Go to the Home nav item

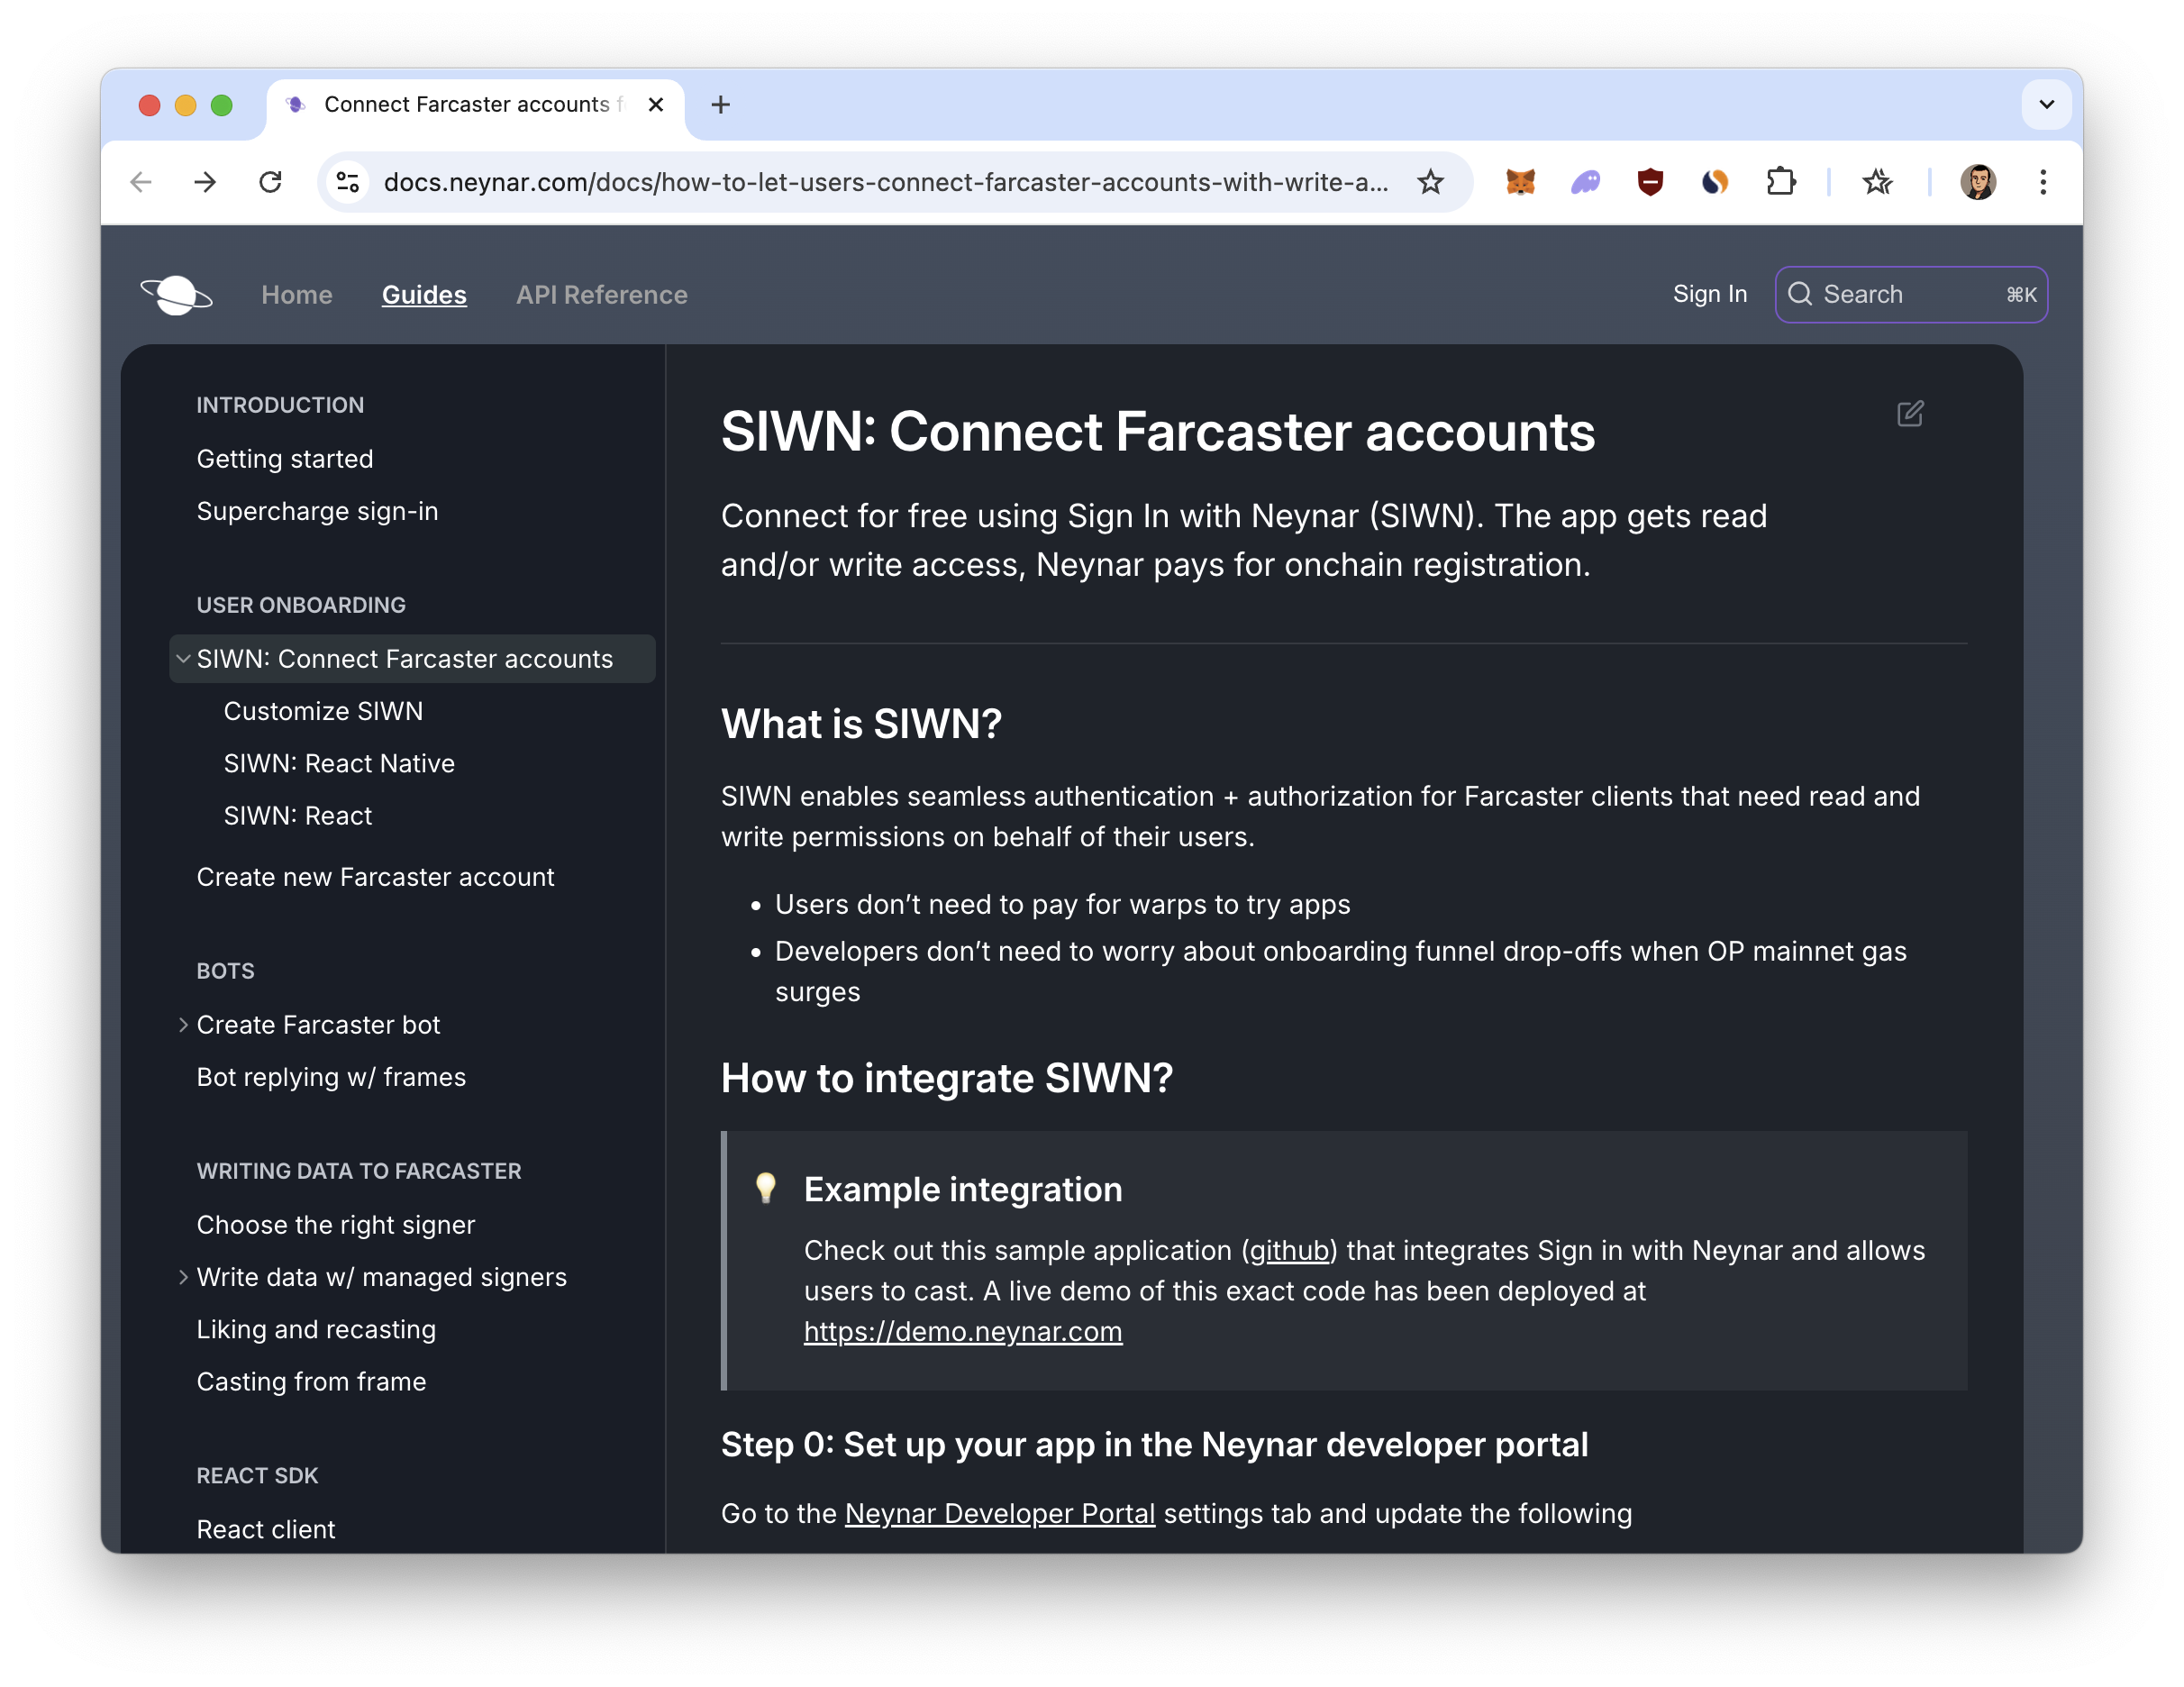[296, 295]
